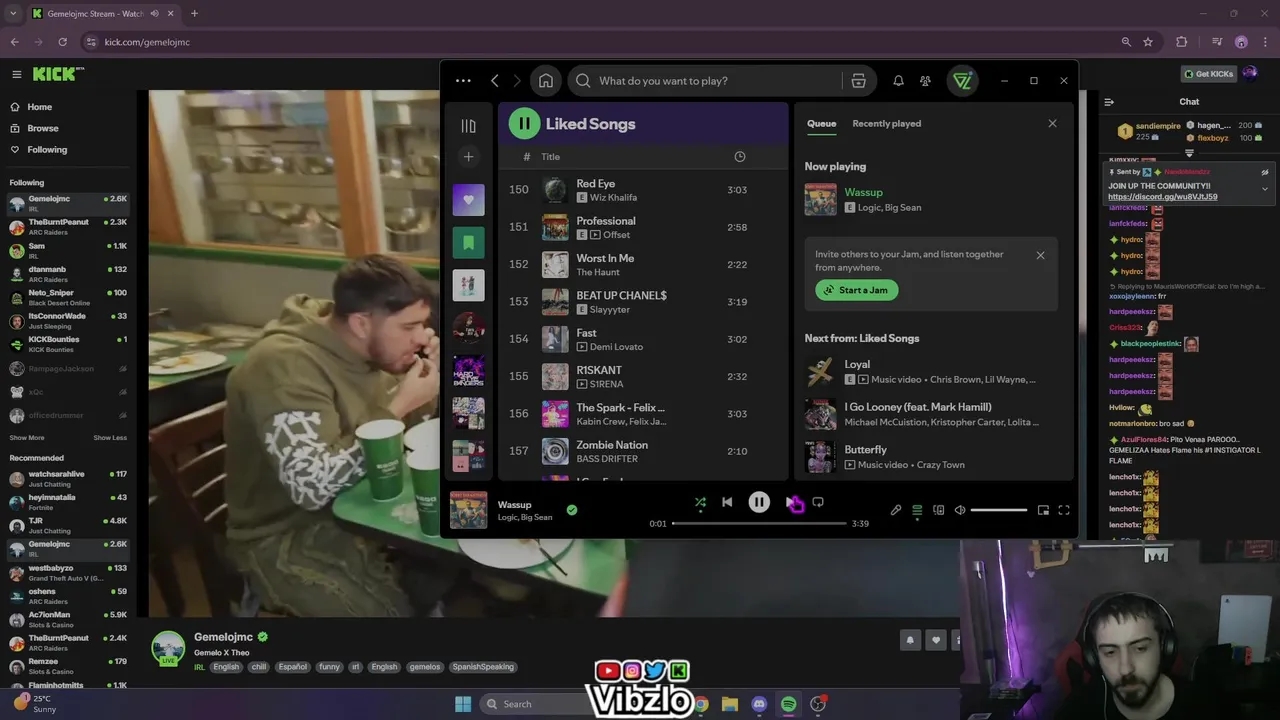Image resolution: width=1280 pixels, height=720 pixels.
Task: Toggle the liked checkmark next to Wassup
Action: (572, 510)
